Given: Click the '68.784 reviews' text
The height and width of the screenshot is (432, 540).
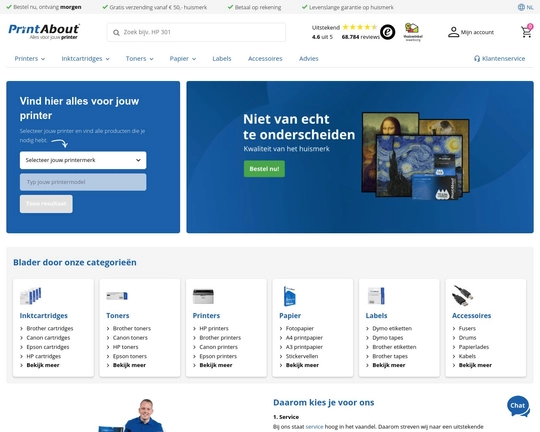Looking at the screenshot, I should coord(361,37).
